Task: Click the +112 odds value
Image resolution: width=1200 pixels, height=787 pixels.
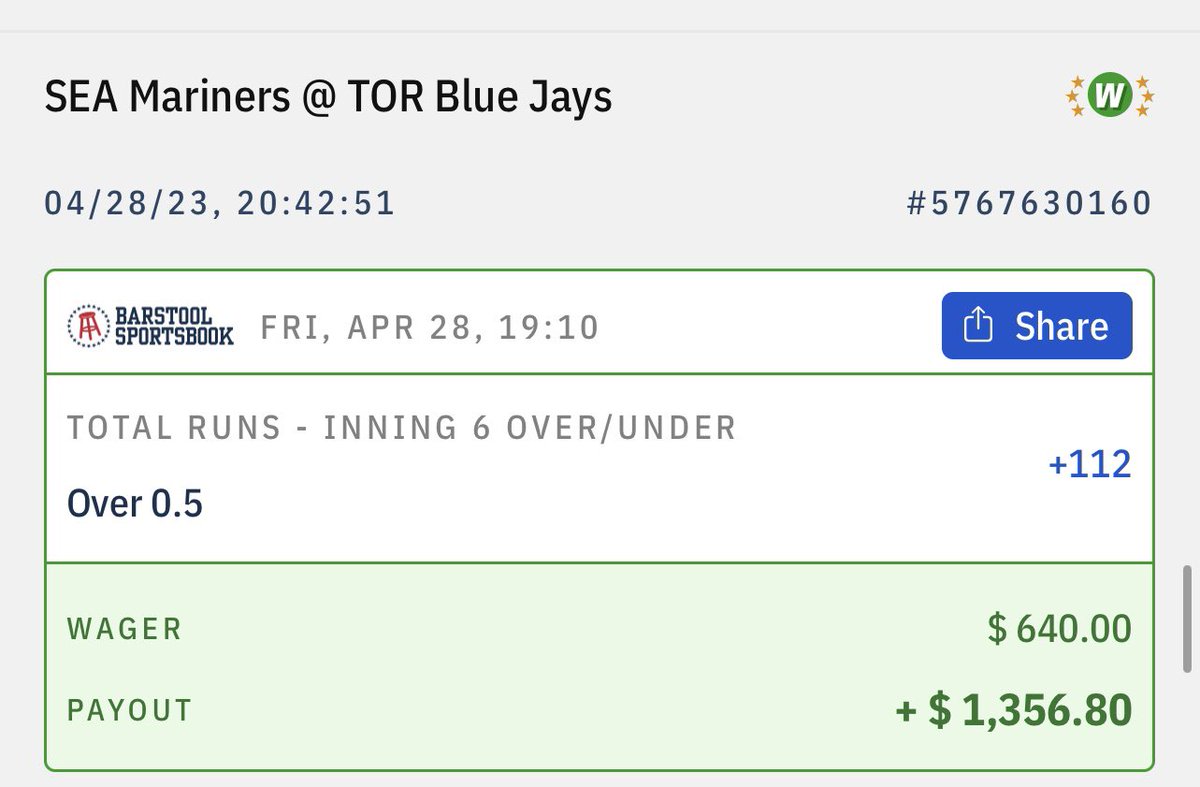Action: [1089, 464]
